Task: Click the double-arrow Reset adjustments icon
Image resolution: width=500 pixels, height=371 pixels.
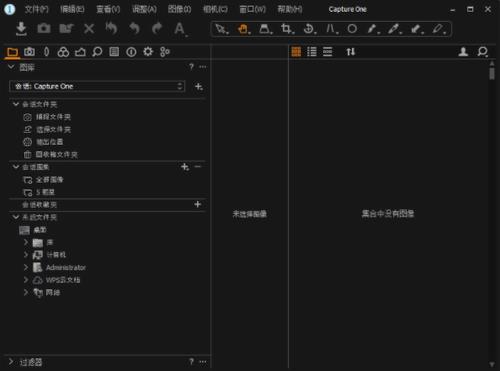Action: tap(111, 29)
